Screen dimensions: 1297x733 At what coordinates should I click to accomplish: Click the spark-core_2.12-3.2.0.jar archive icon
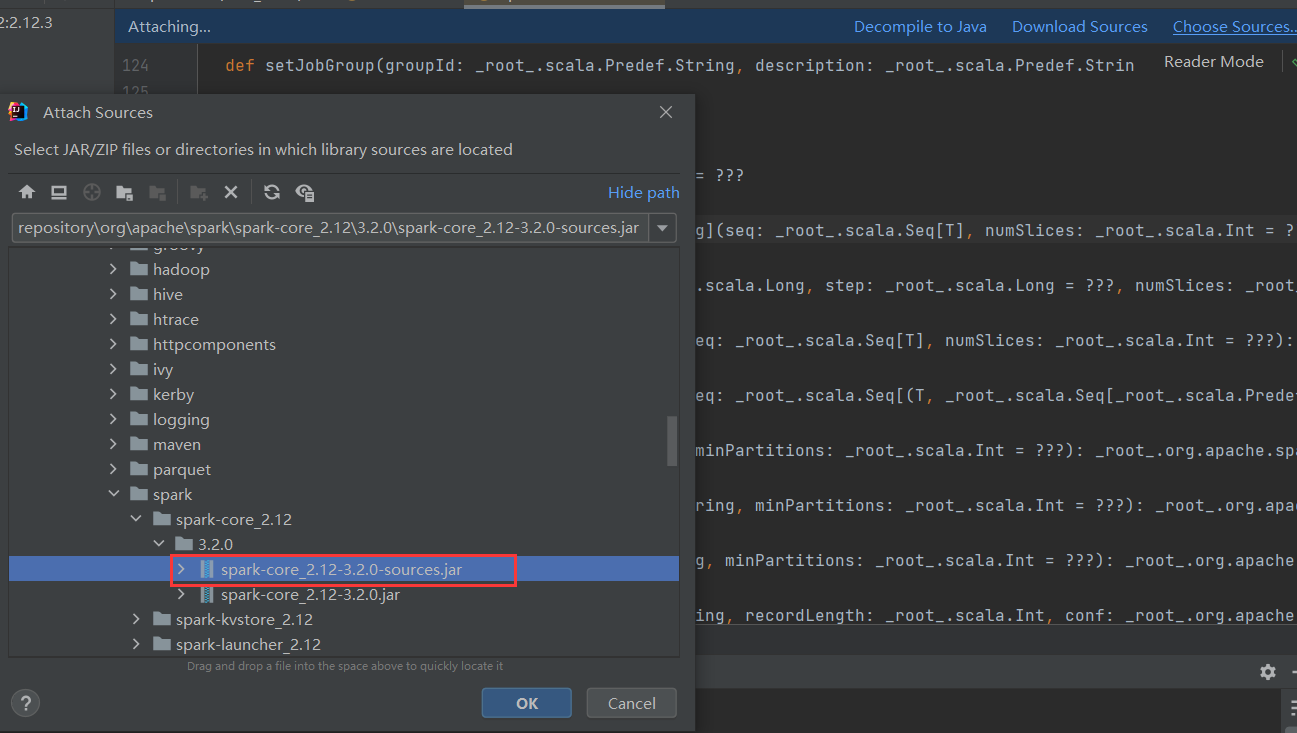(x=207, y=594)
